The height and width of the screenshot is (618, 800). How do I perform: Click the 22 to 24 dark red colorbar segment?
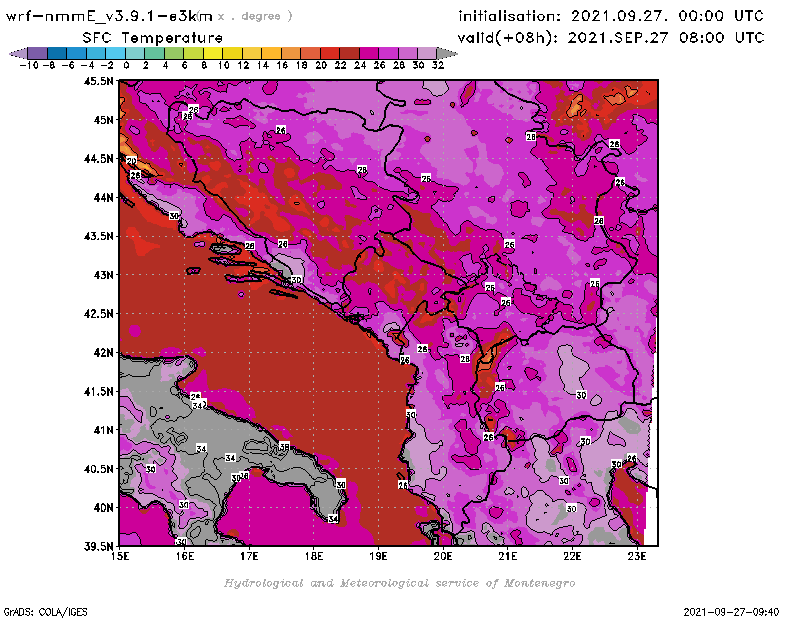[x=350, y=53]
